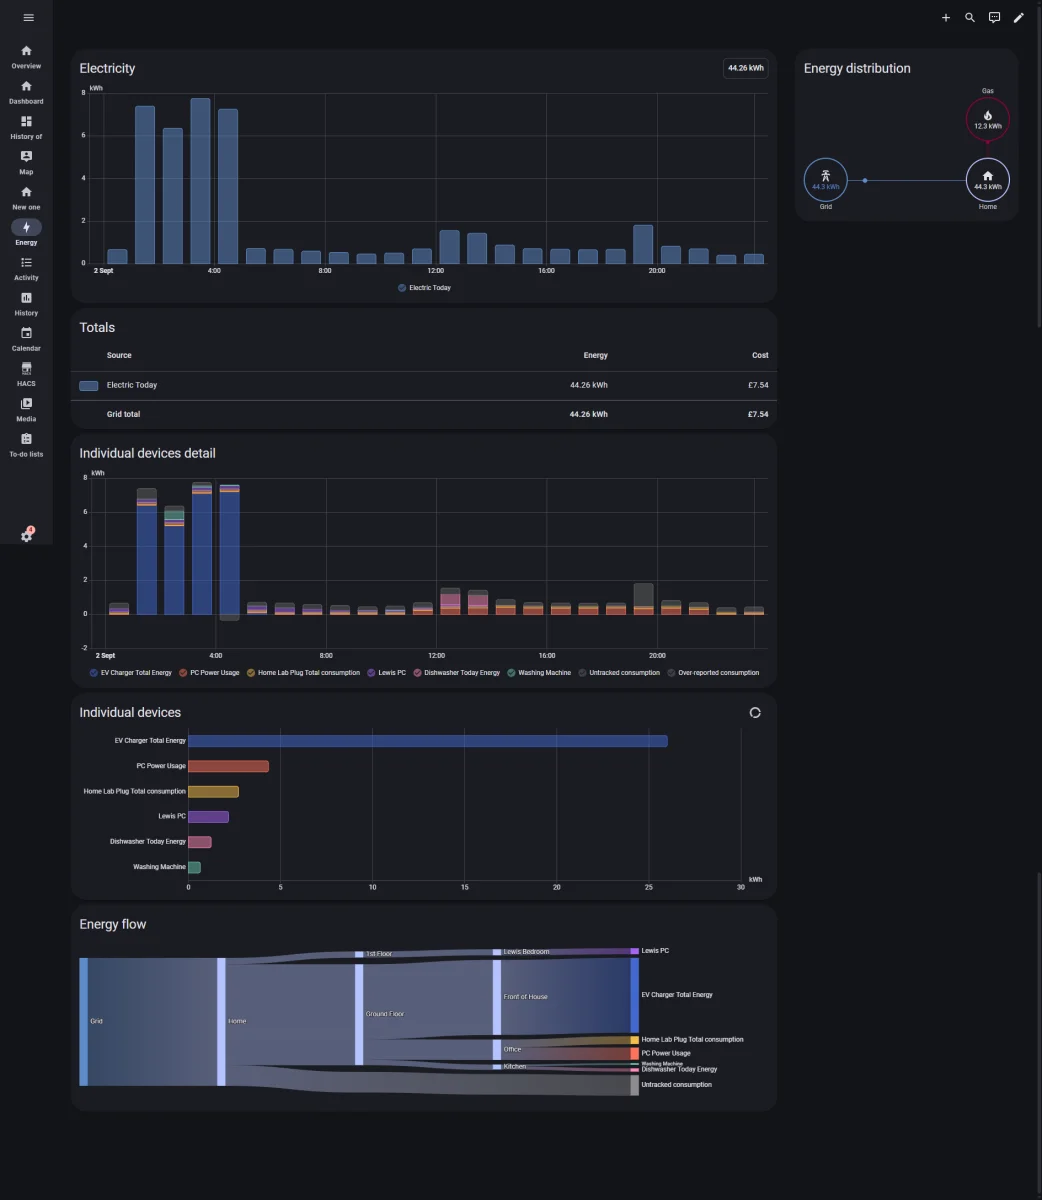Click the PC Power Usage bar in Individual devices
Screen dimensions: 1042x1200
[x=228, y=766]
